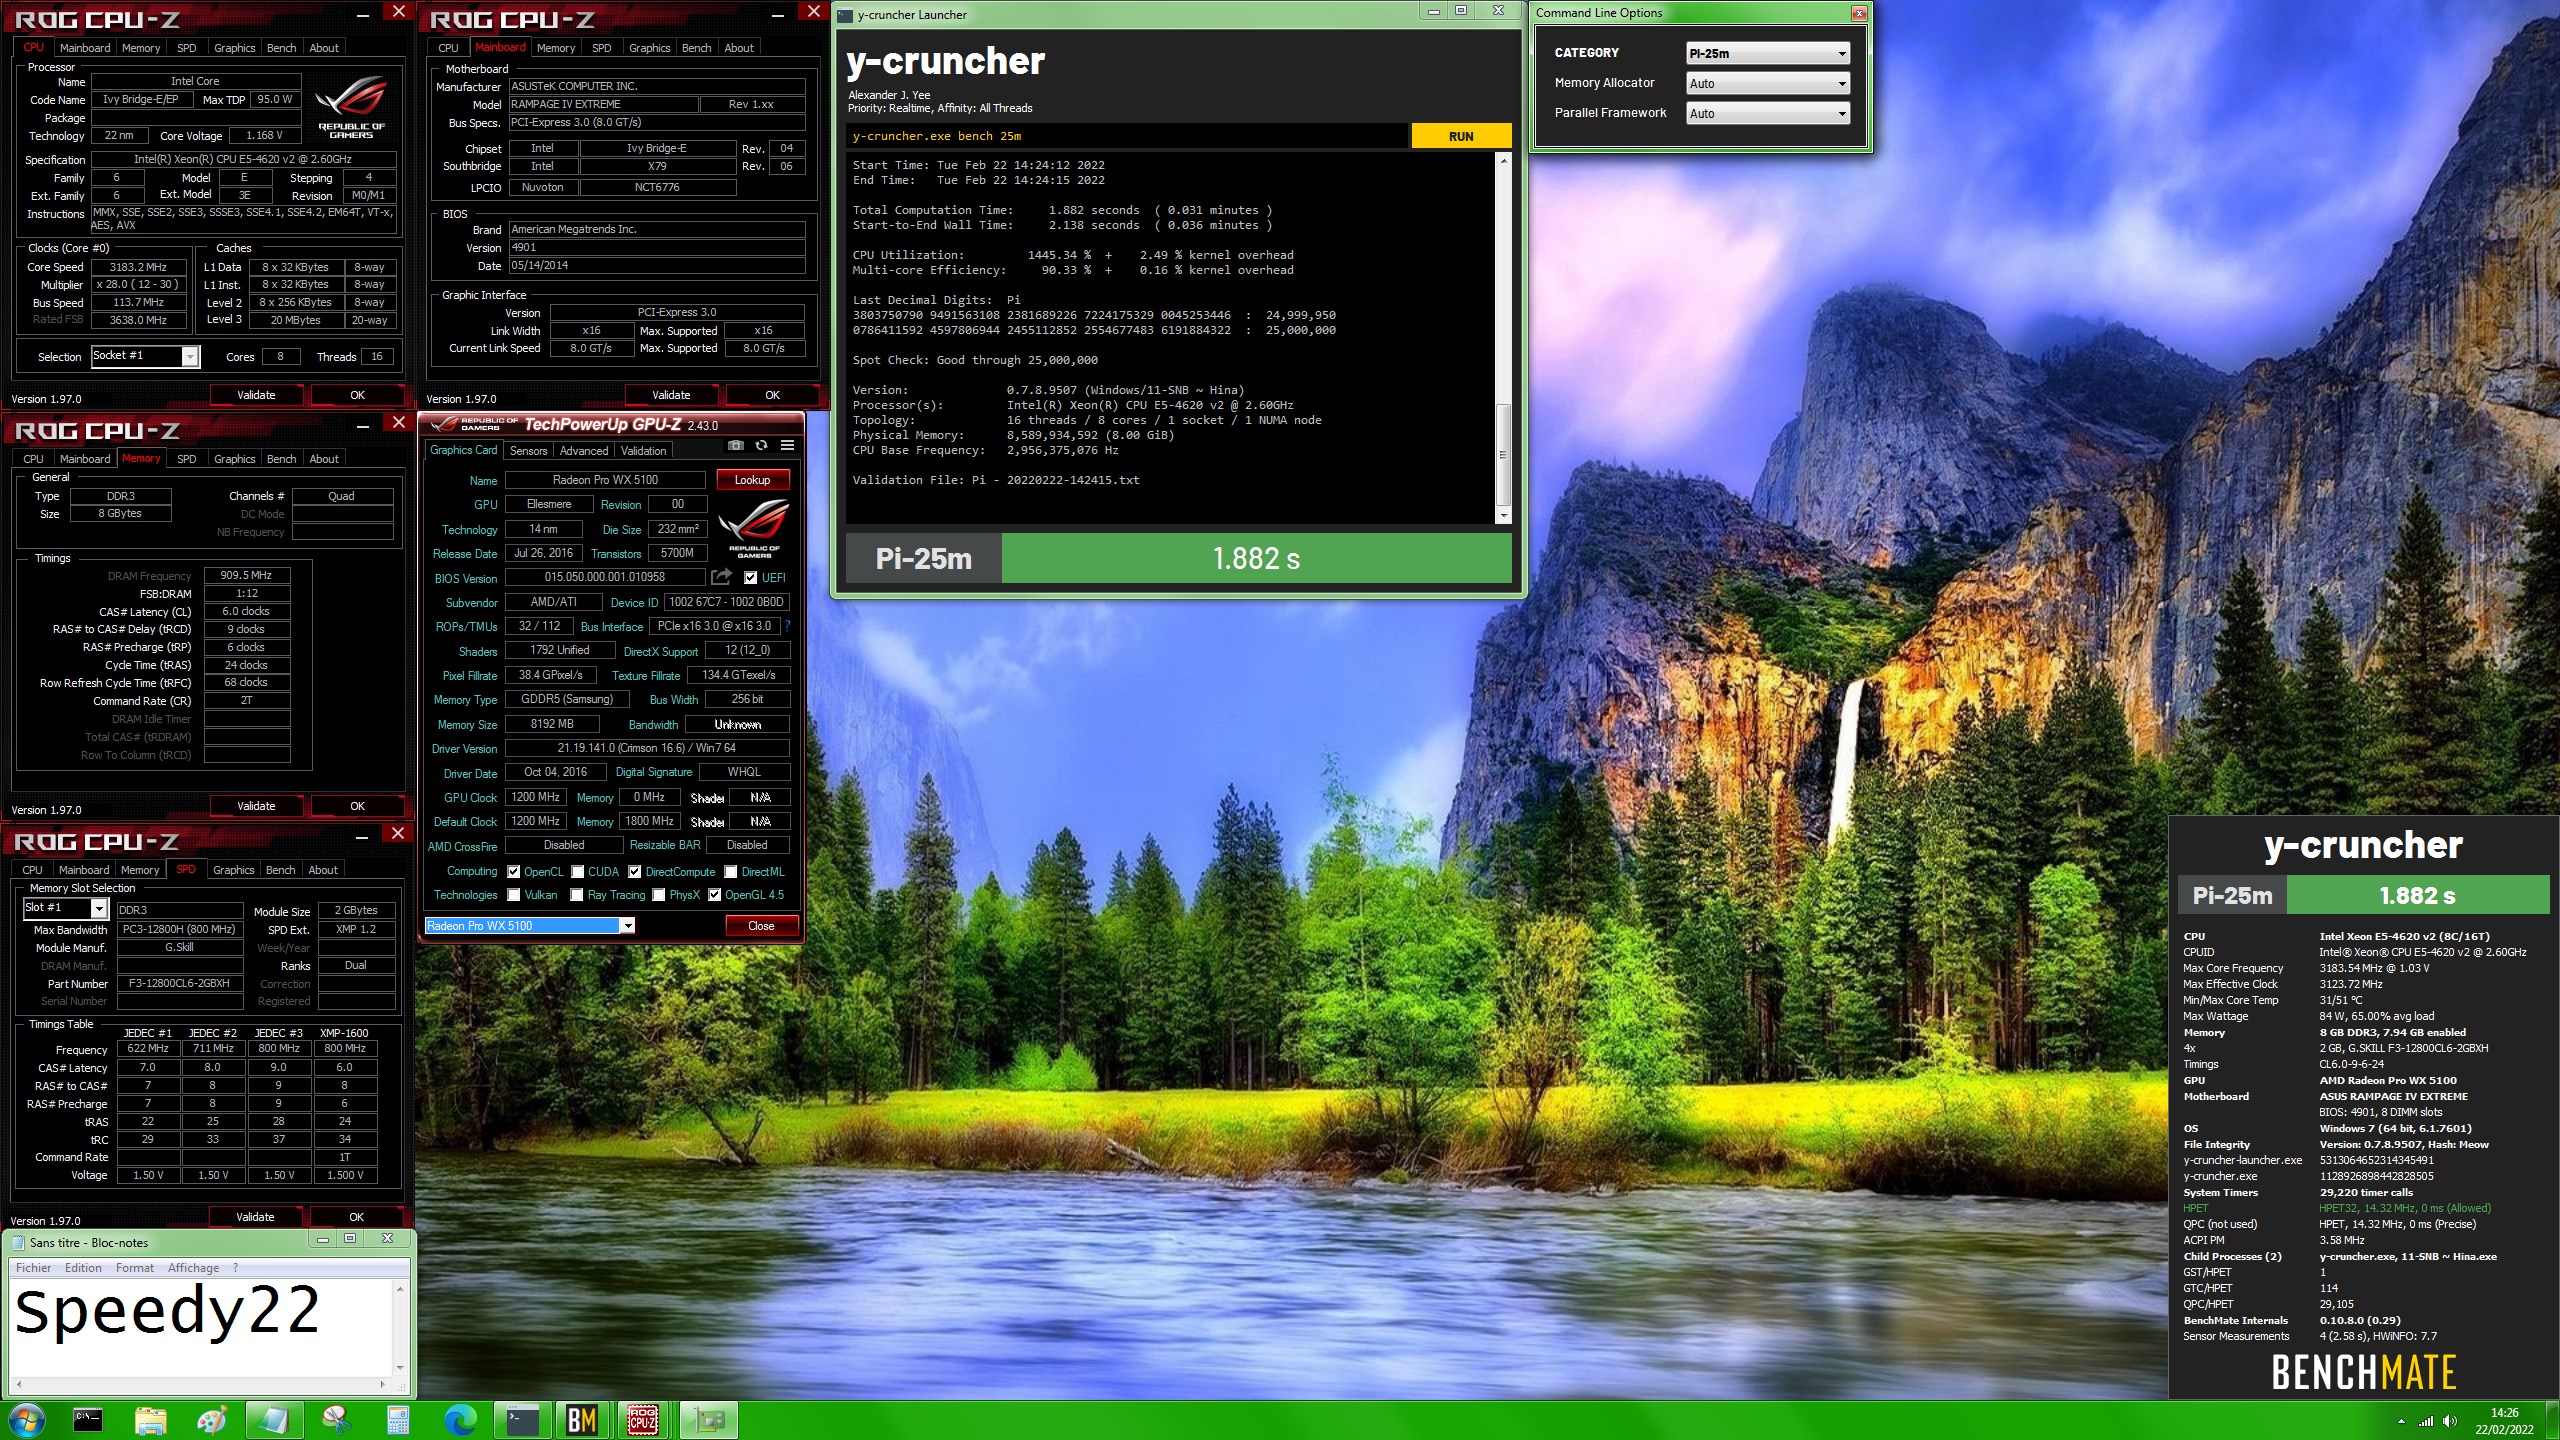Open the Parallel Framework dropdown
Screen dimensions: 2560x1440
pyautogui.click(x=1767, y=113)
